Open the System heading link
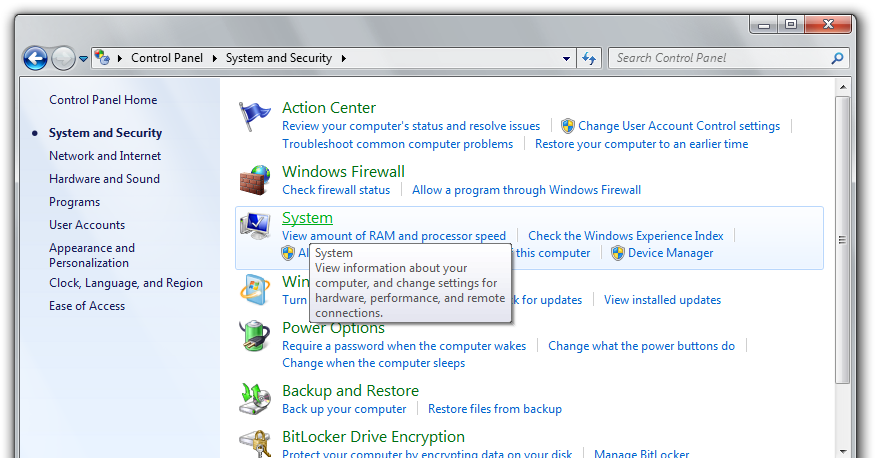 click(x=307, y=218)
